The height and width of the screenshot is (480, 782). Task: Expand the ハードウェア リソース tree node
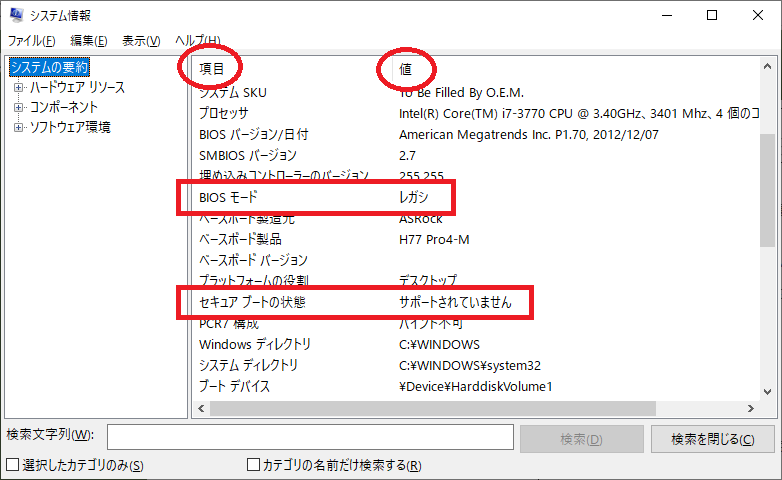(18, 88)
